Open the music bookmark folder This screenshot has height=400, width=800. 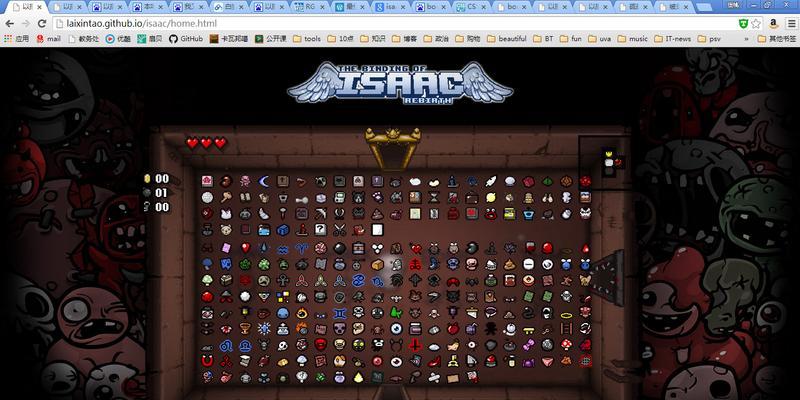click(633, 39)
